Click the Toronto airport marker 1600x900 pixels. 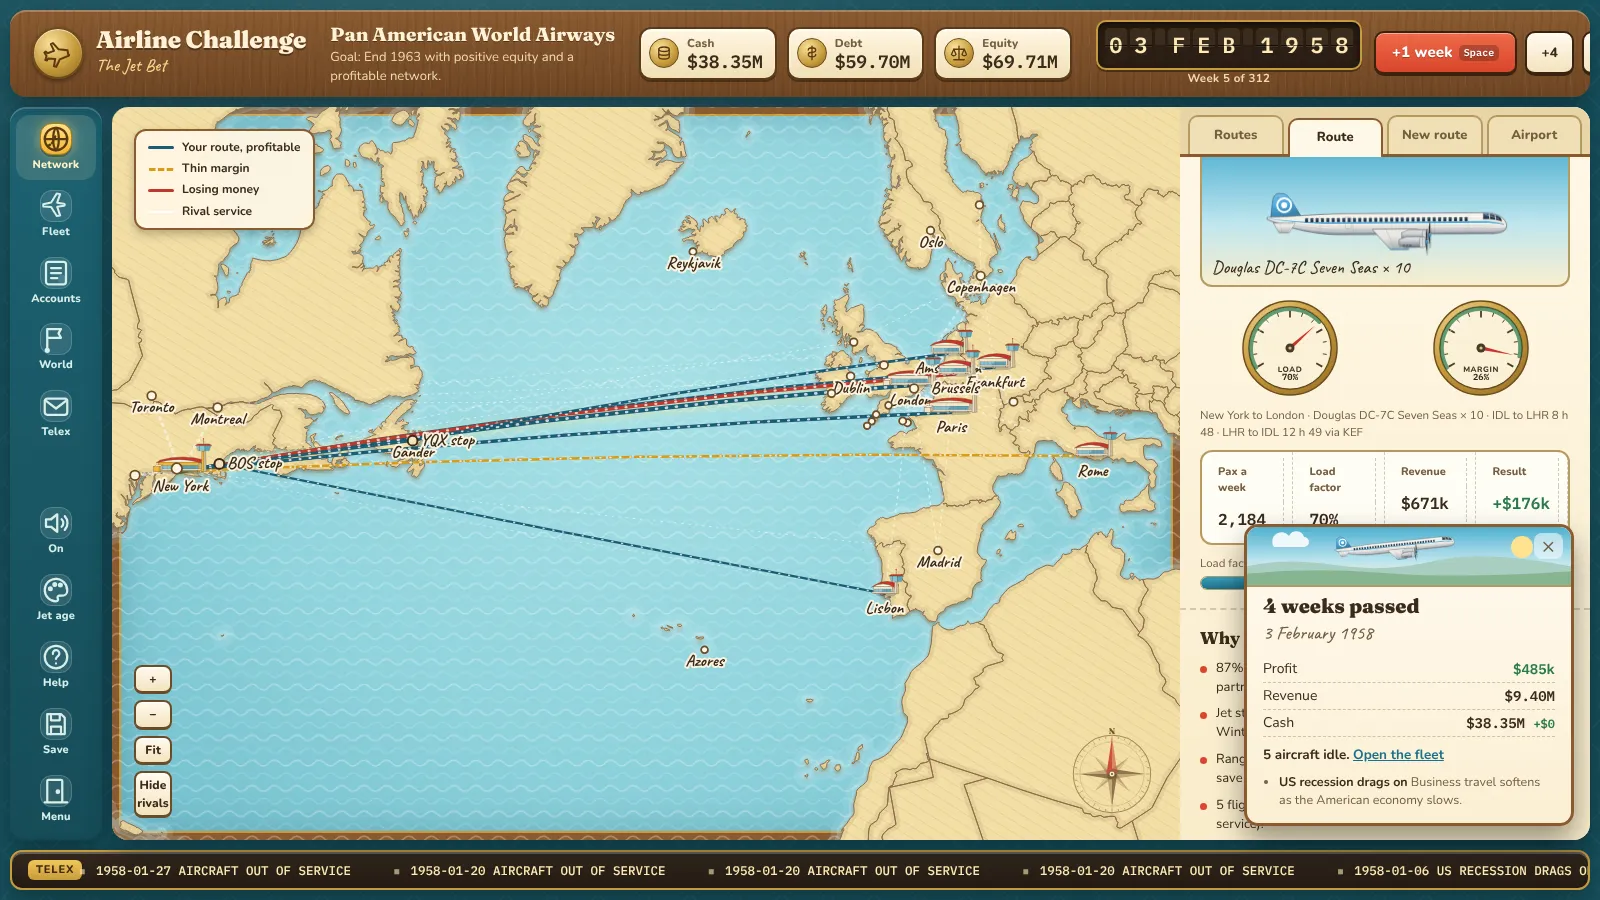point(152,396)
